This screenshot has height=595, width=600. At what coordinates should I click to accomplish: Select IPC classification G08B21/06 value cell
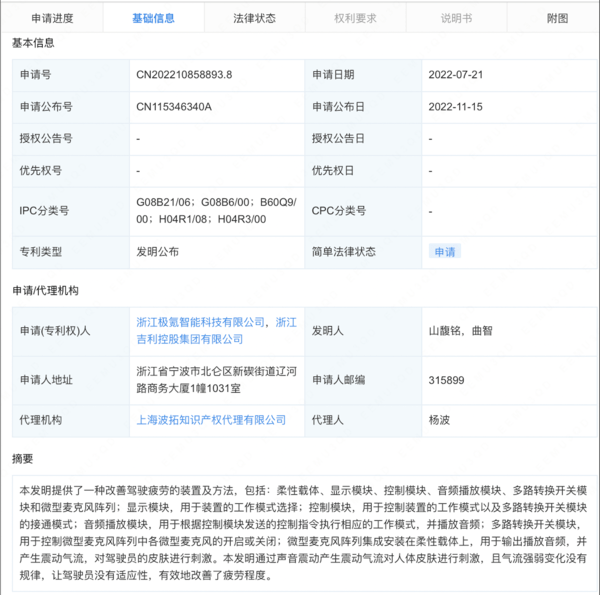click(x=217, y=211)
